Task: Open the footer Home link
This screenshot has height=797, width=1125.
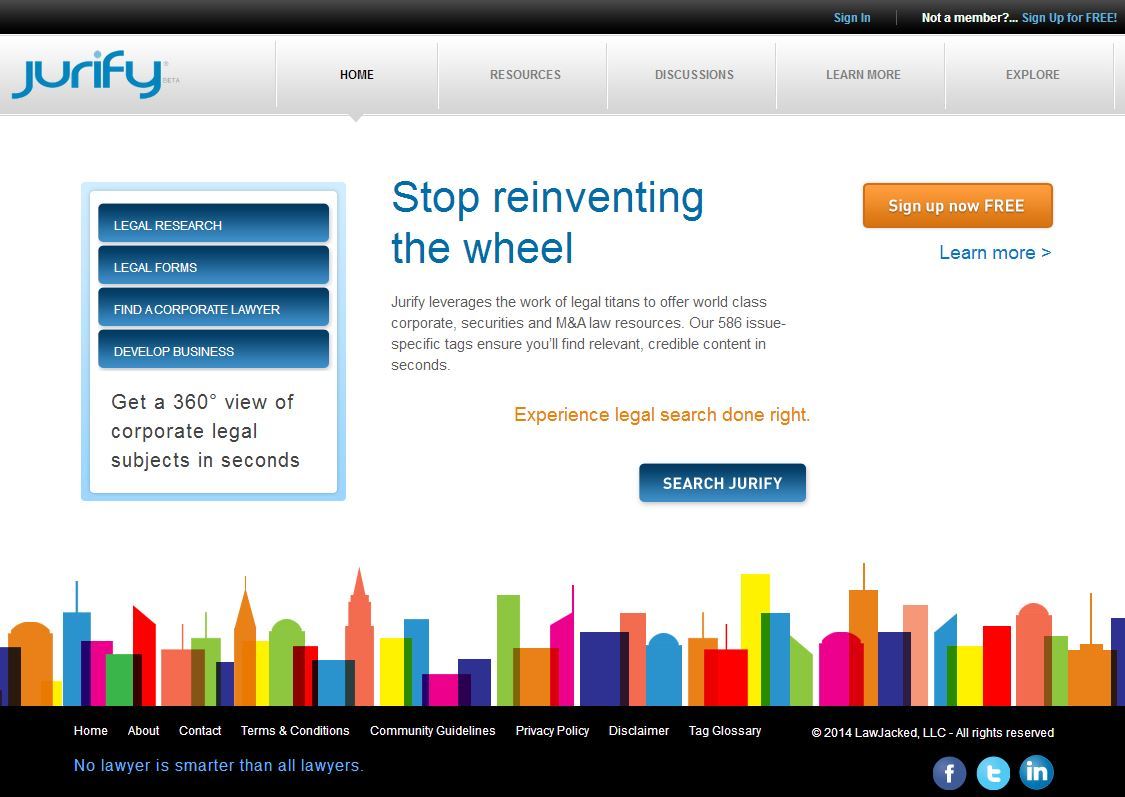Action: click(x=90, y=730)
